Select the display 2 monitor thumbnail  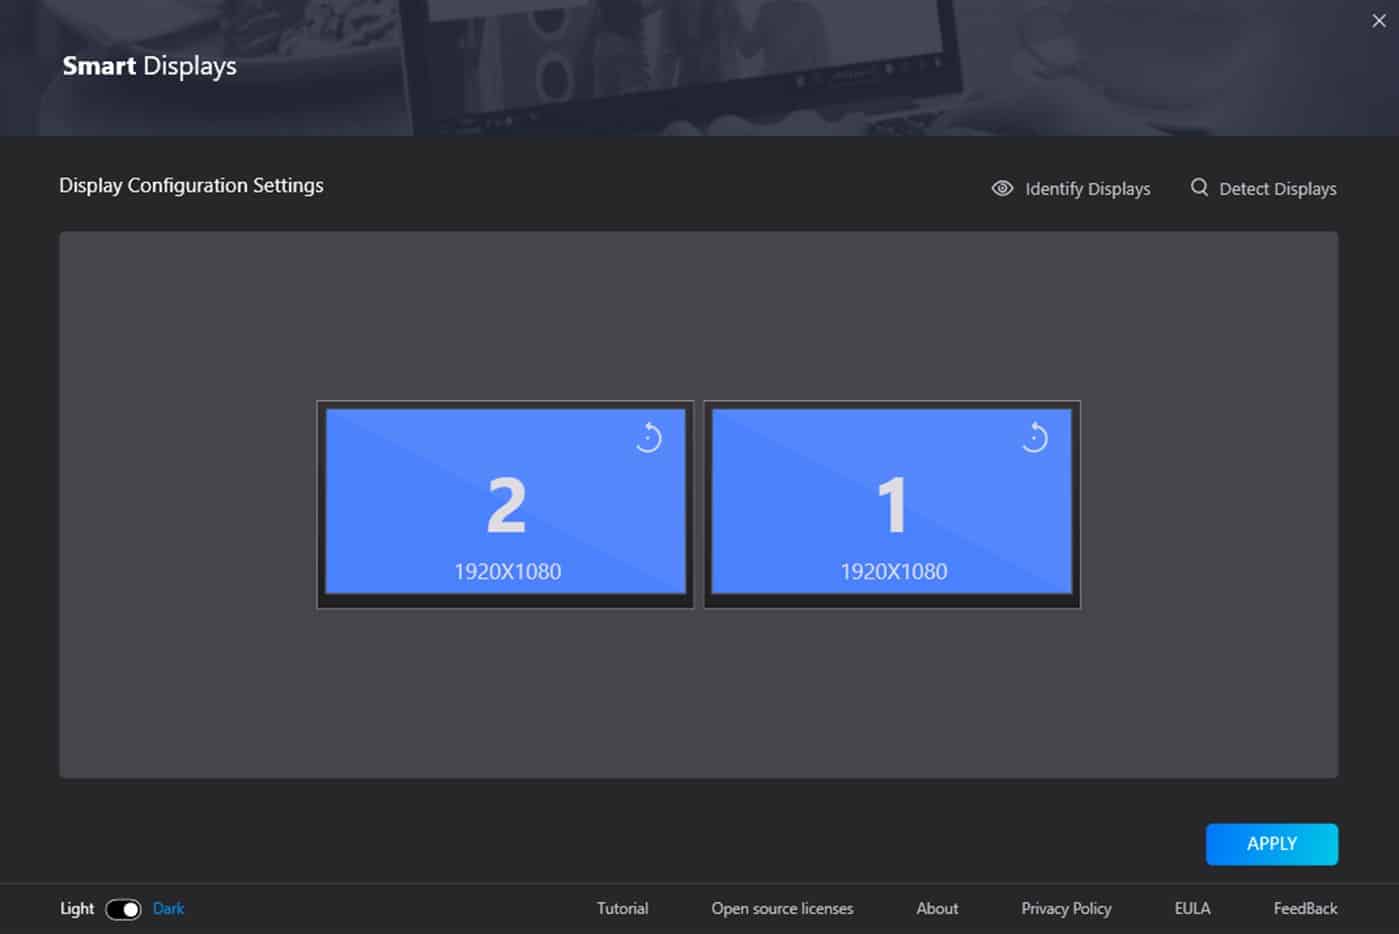pyautogui.click(x=505, y=505)
